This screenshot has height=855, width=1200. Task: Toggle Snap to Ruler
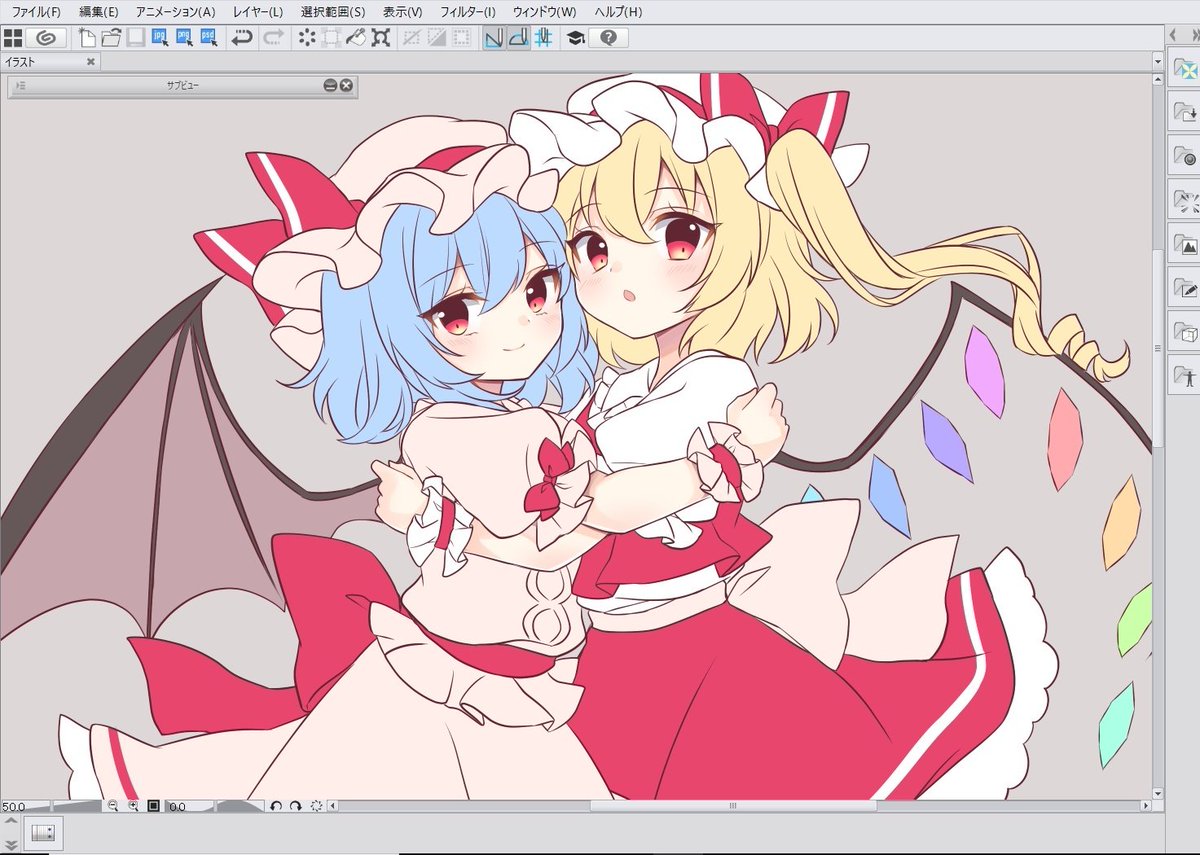pyautogui.click(x=494, y=38)
